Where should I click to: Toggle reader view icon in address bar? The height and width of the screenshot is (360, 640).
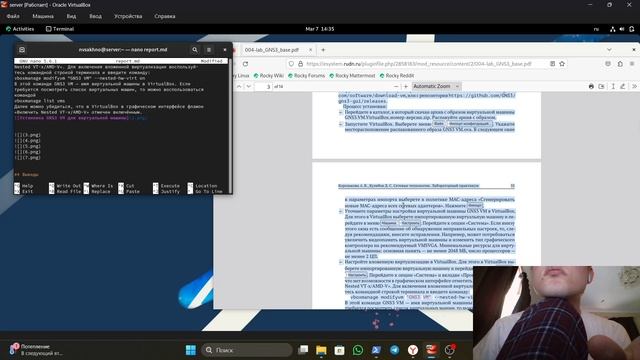tap(552, 64)
